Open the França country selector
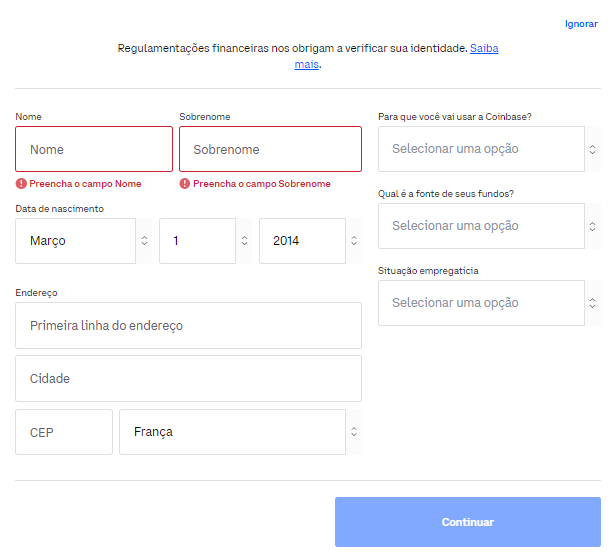612x560 pixels. click(x=232, y=432)
